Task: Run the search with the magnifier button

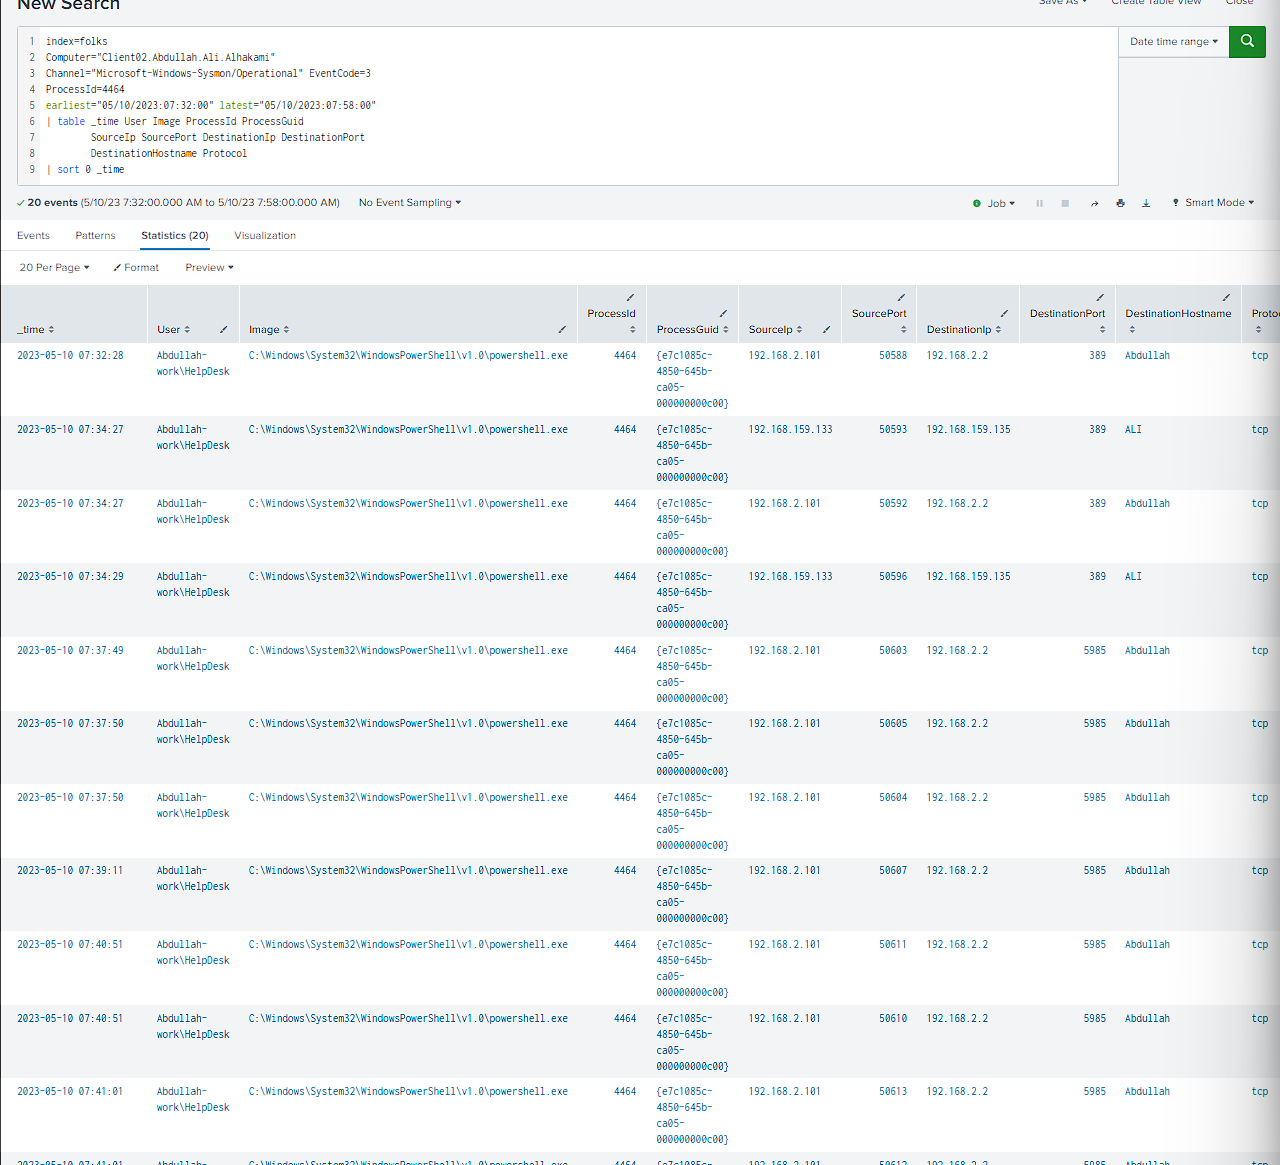Action: pyautogui.click(x=1247, y=41)
